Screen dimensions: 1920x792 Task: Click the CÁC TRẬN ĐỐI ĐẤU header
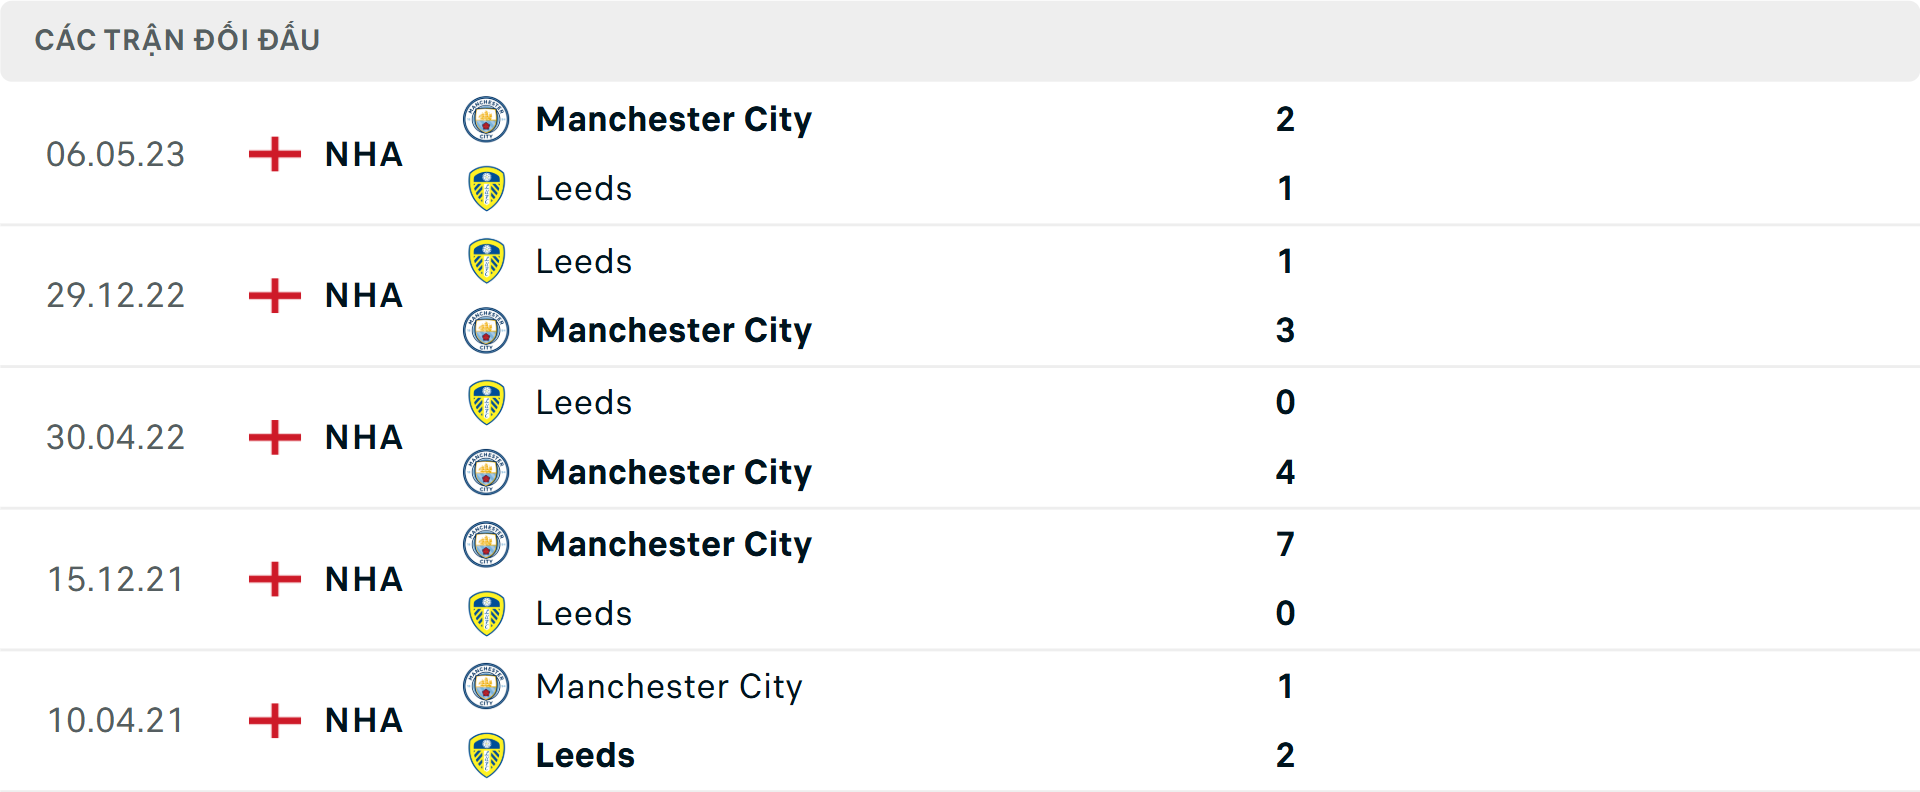(x=178, y=39)
